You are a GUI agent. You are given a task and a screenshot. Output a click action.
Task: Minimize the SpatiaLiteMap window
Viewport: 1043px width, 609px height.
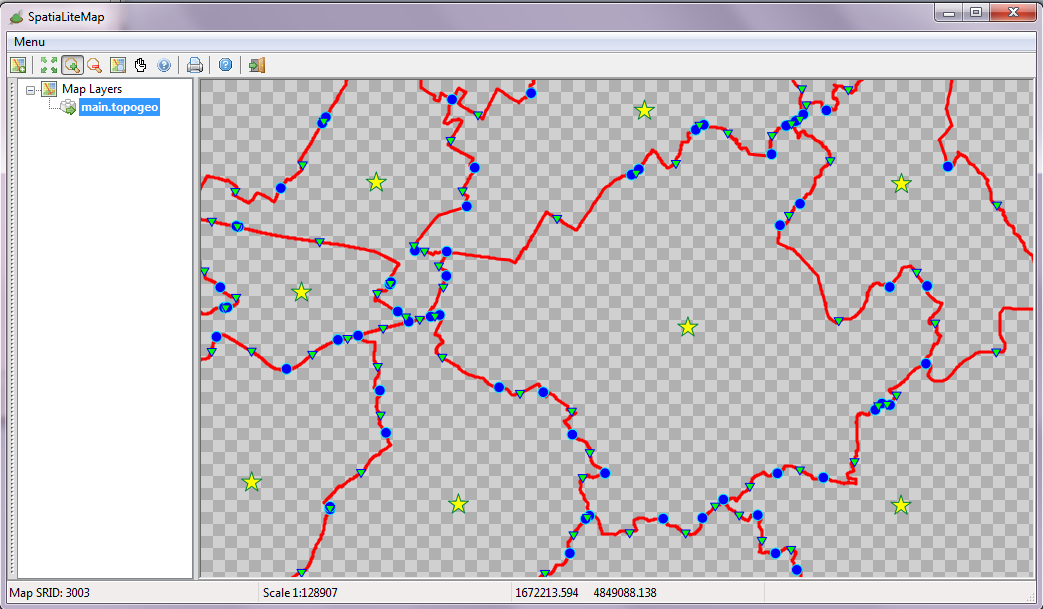[x=949, y=13]
